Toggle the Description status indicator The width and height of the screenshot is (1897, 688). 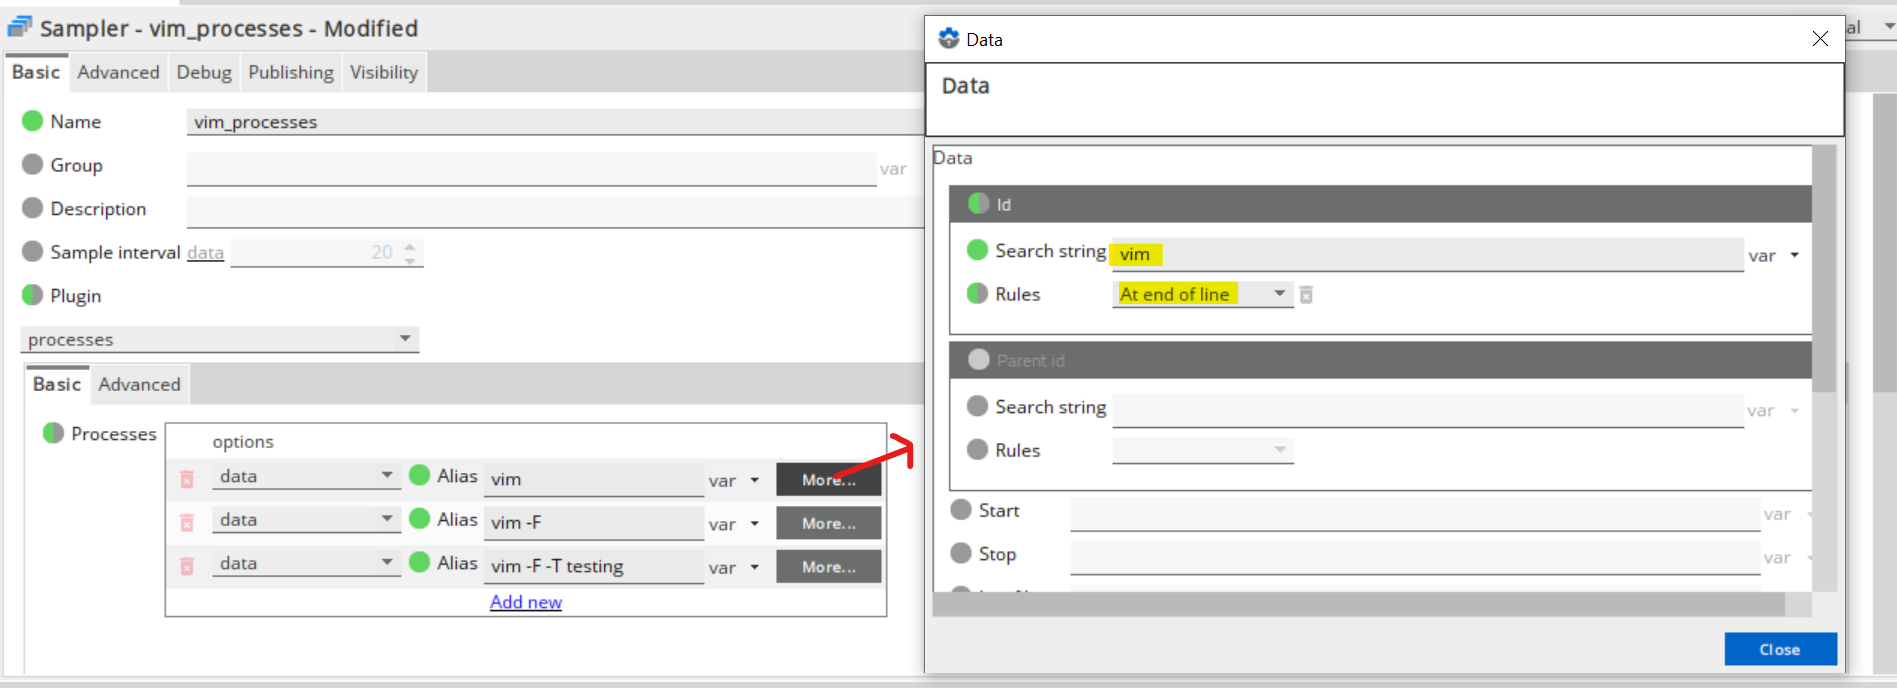tap(33, 208)
